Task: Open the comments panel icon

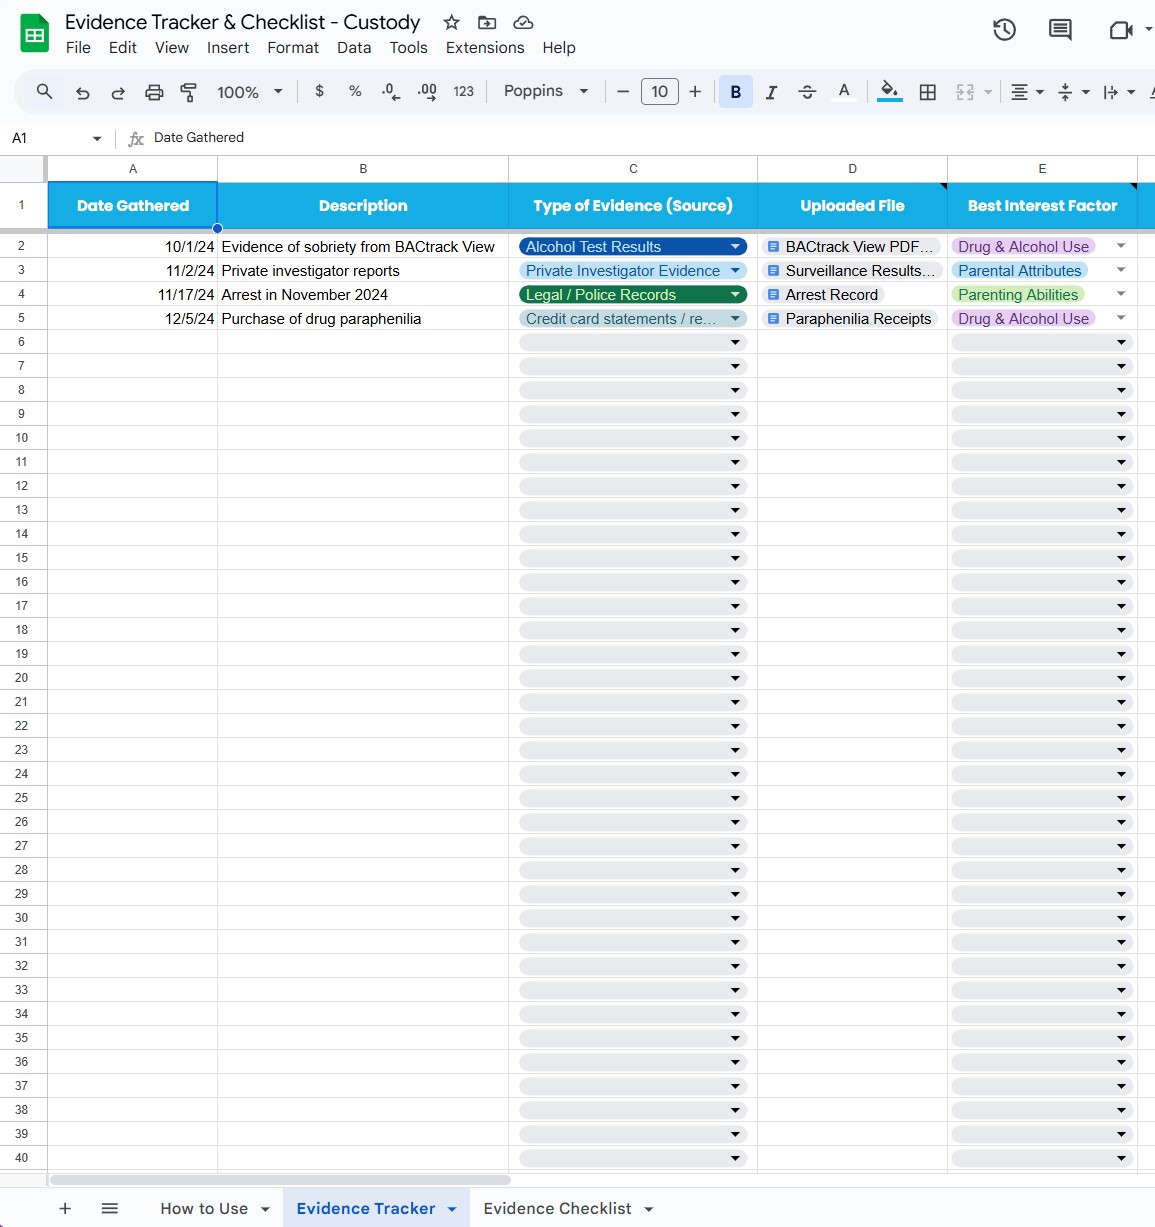Action: pyautogui.click(x=1060, y=30)
